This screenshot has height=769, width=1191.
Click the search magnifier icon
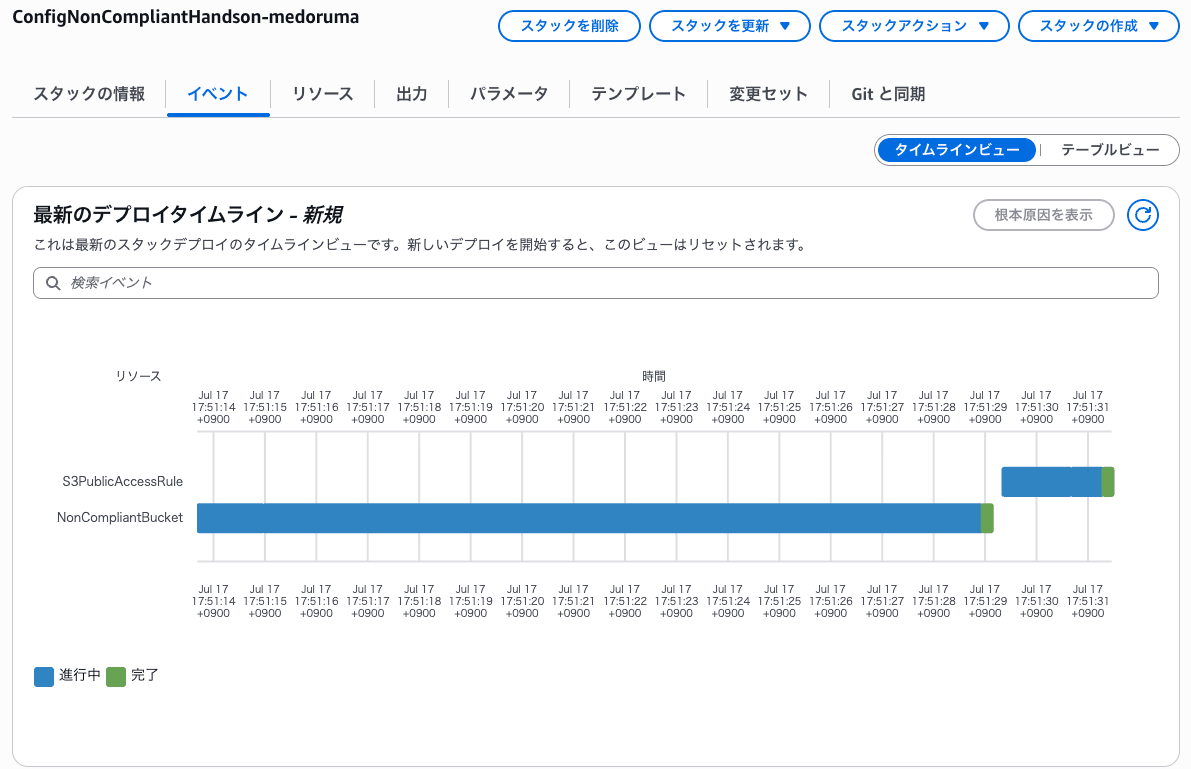[x=53, y=283]
